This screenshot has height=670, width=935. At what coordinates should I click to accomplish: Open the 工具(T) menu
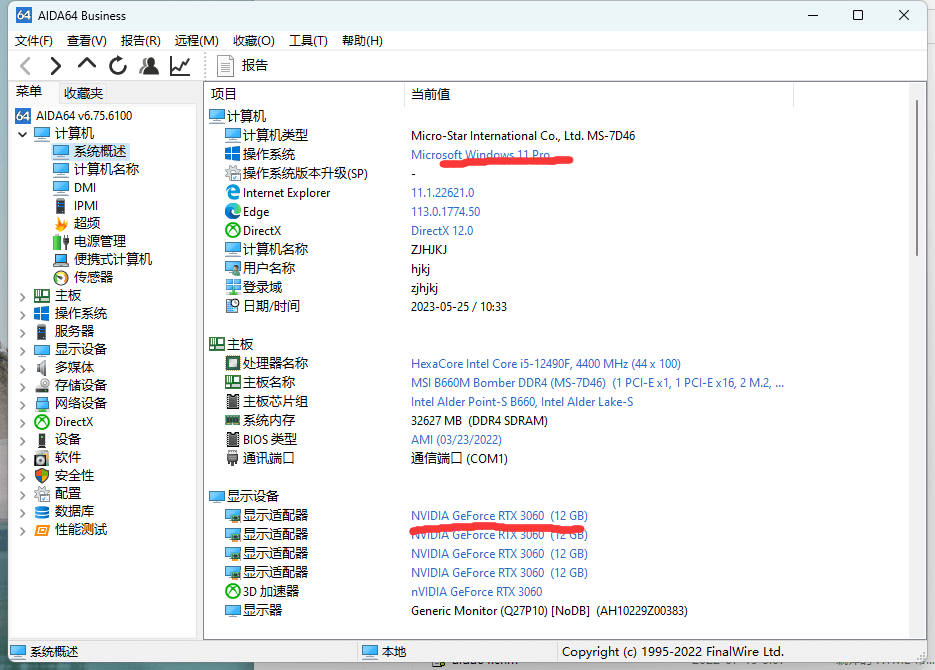pos(308,41)
